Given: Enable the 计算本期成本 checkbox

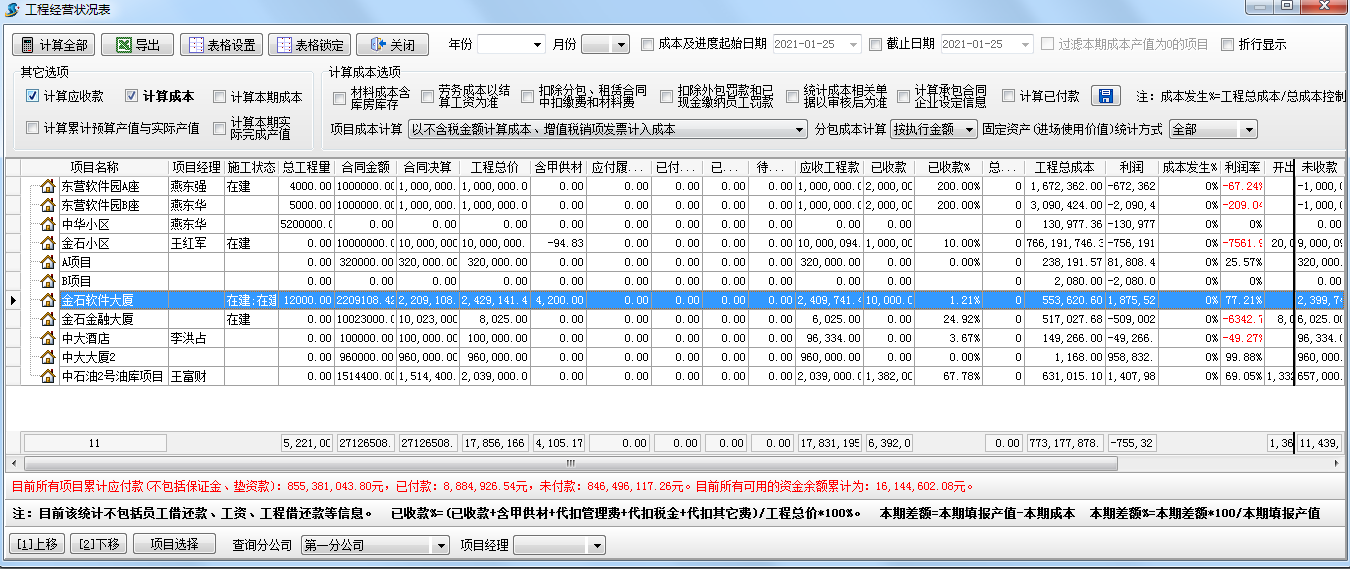Looking at the screenshot, I should pos(219,97).
